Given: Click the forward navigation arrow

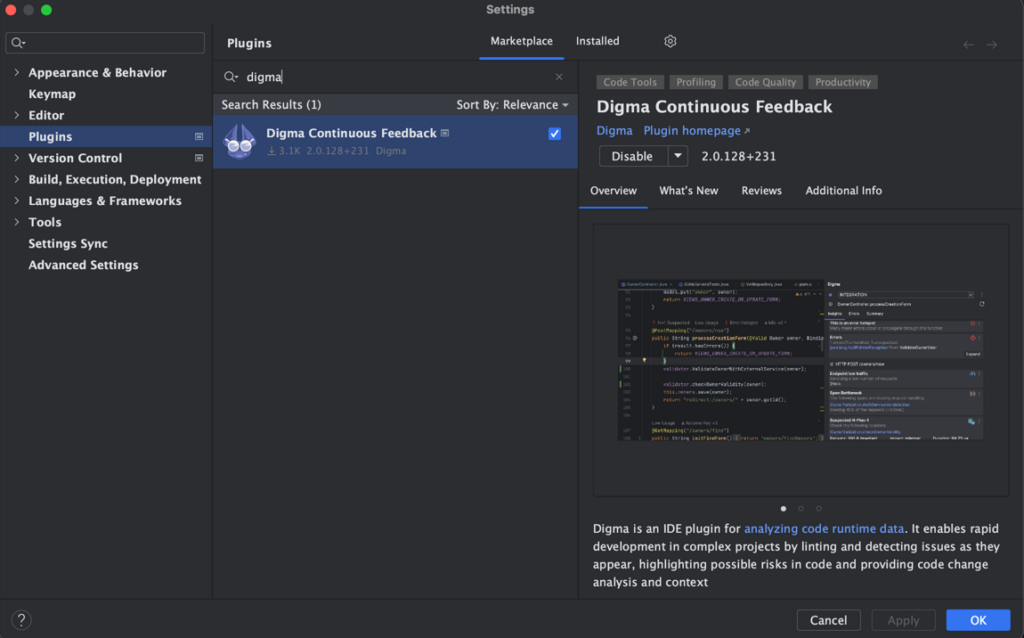Looking at the screenshot, I should 992,44.
